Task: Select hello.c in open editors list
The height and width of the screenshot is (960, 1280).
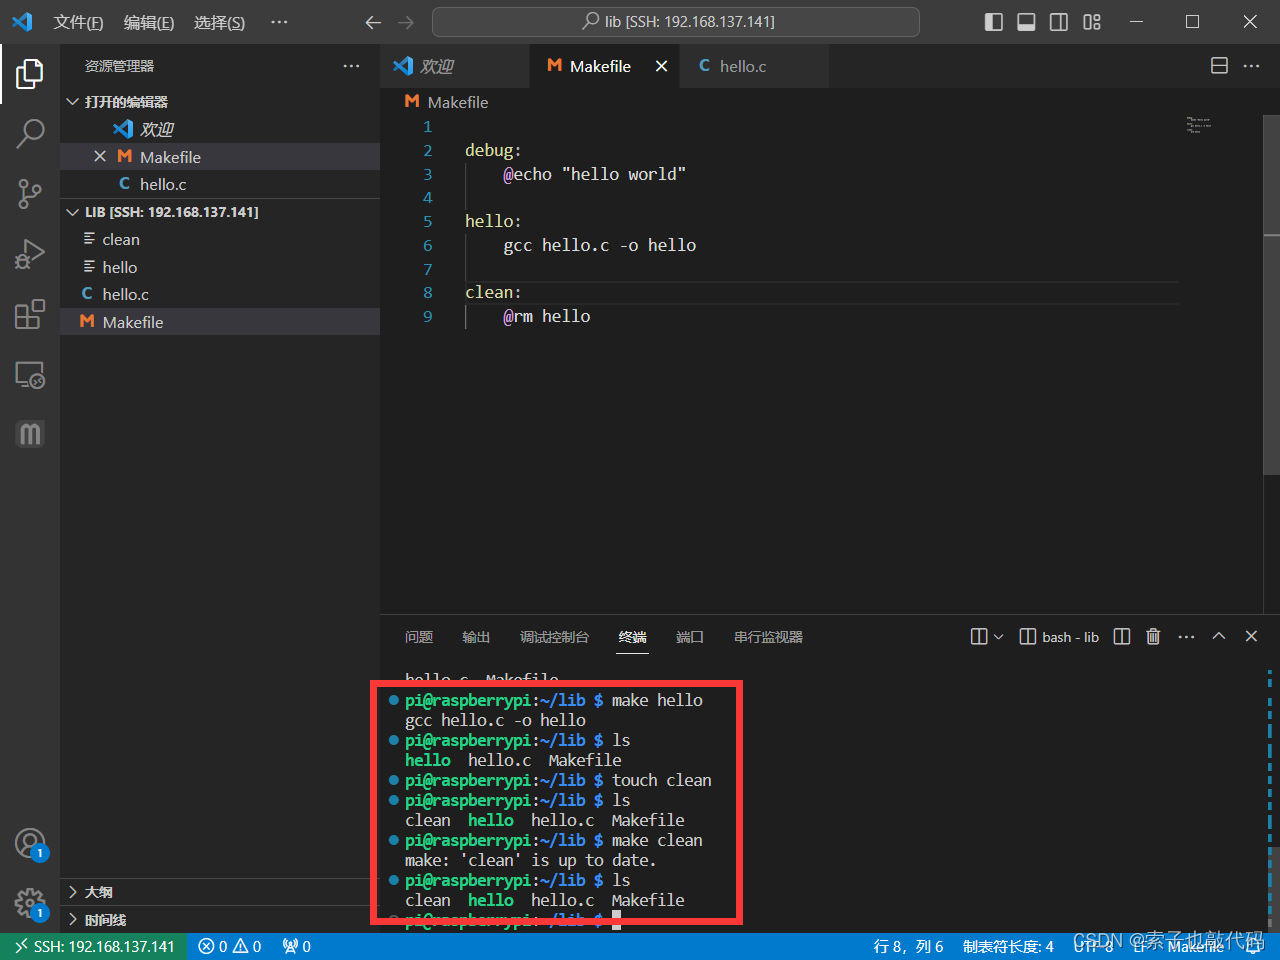Action: pos(220,184)
